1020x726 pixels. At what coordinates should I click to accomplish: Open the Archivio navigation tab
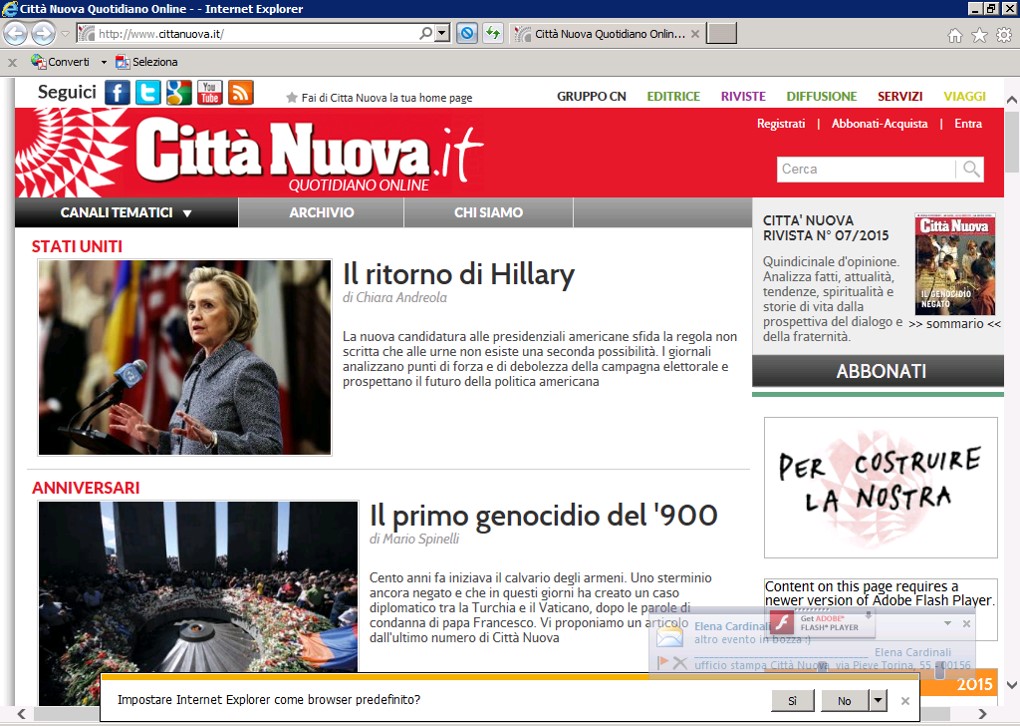[321, 213]
